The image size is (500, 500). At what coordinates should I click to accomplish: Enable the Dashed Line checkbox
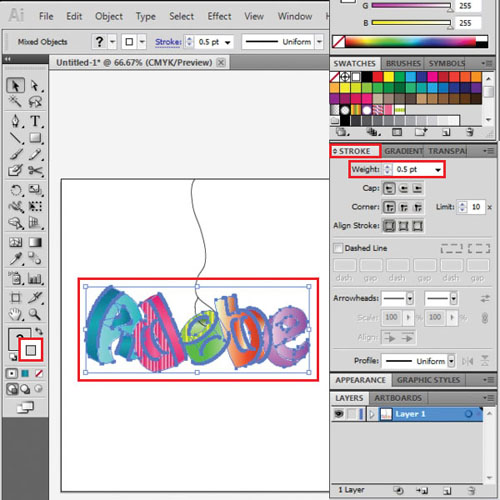(338, 248)
